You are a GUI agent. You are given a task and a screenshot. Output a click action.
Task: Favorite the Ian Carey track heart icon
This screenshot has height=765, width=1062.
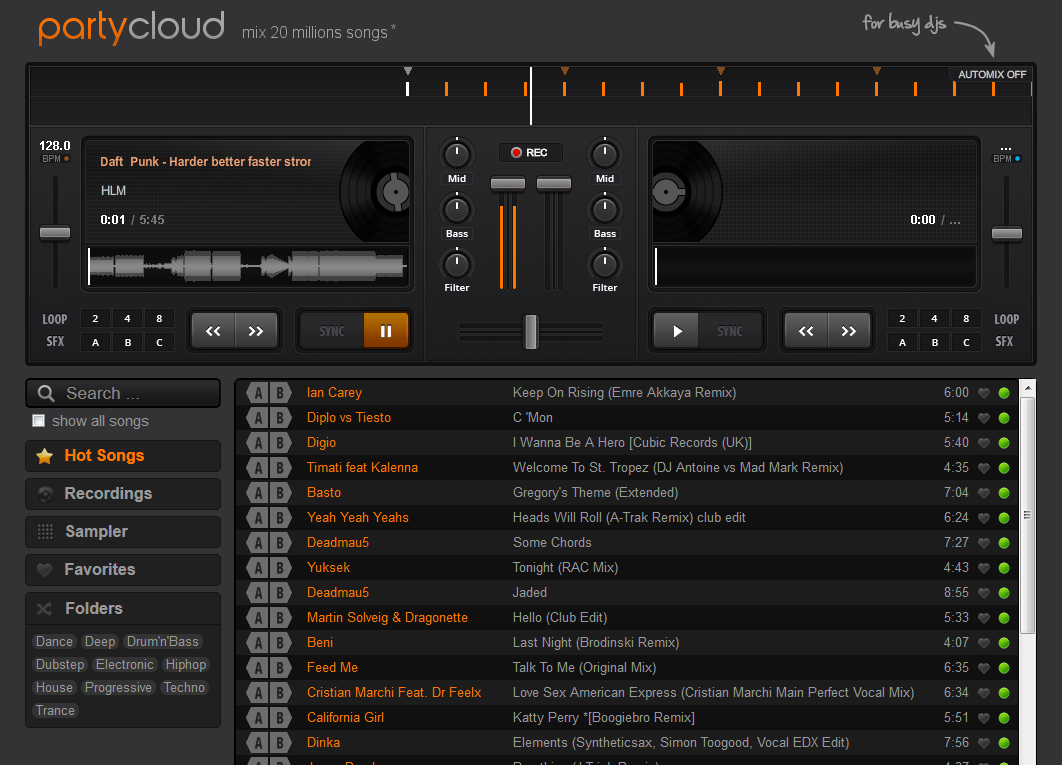(x=984, y=393)
